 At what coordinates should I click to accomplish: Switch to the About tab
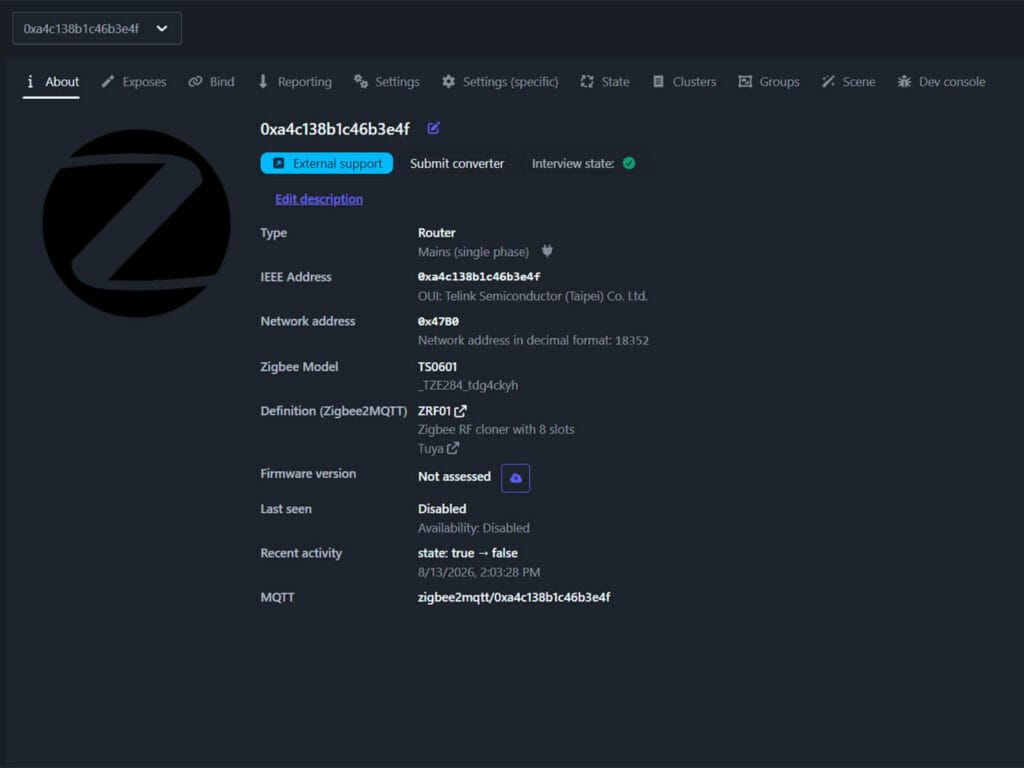(52, 82)
